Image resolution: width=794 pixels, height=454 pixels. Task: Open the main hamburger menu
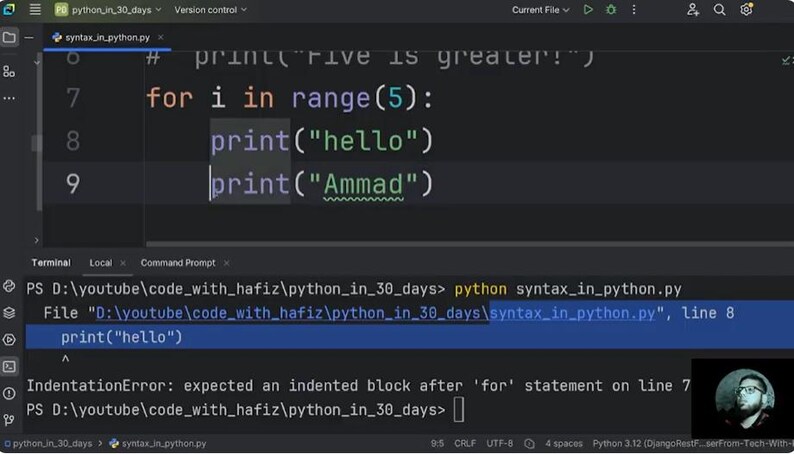pyautogui.click(x=35, y=10)
